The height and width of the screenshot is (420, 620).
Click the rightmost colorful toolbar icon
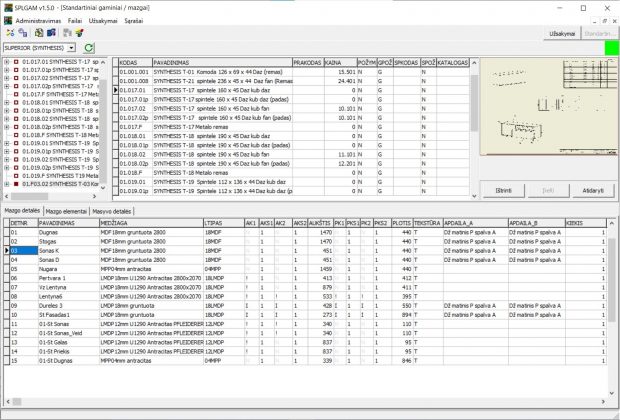coord(79,33)
